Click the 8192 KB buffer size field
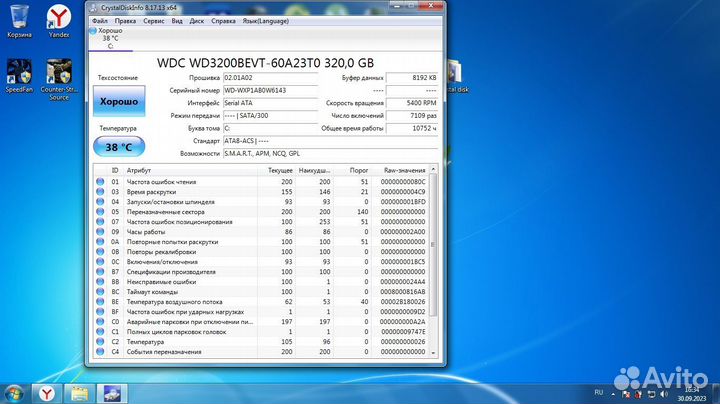 (412, 78)
